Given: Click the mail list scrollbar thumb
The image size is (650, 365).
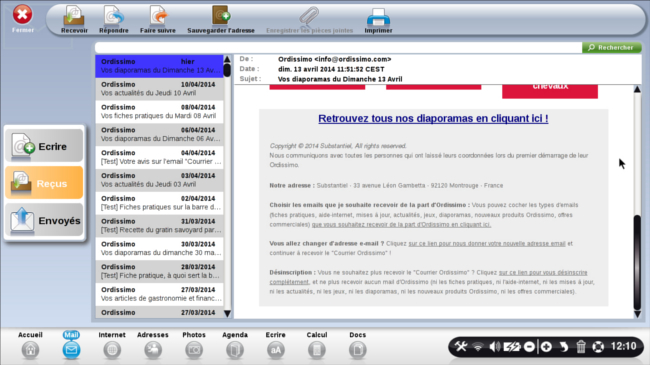Looking at the screenshot, I should [x=227, y=70].
